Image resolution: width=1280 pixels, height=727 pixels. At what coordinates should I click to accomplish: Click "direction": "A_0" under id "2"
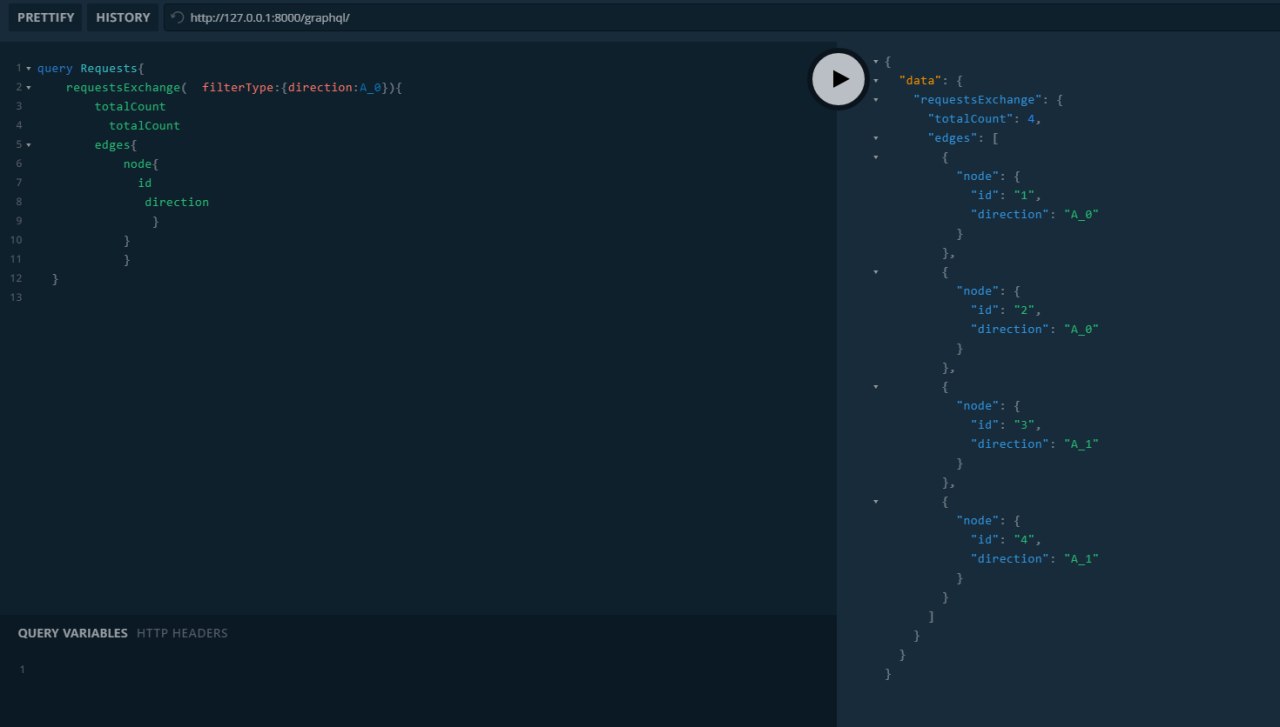coord(1035,329)
